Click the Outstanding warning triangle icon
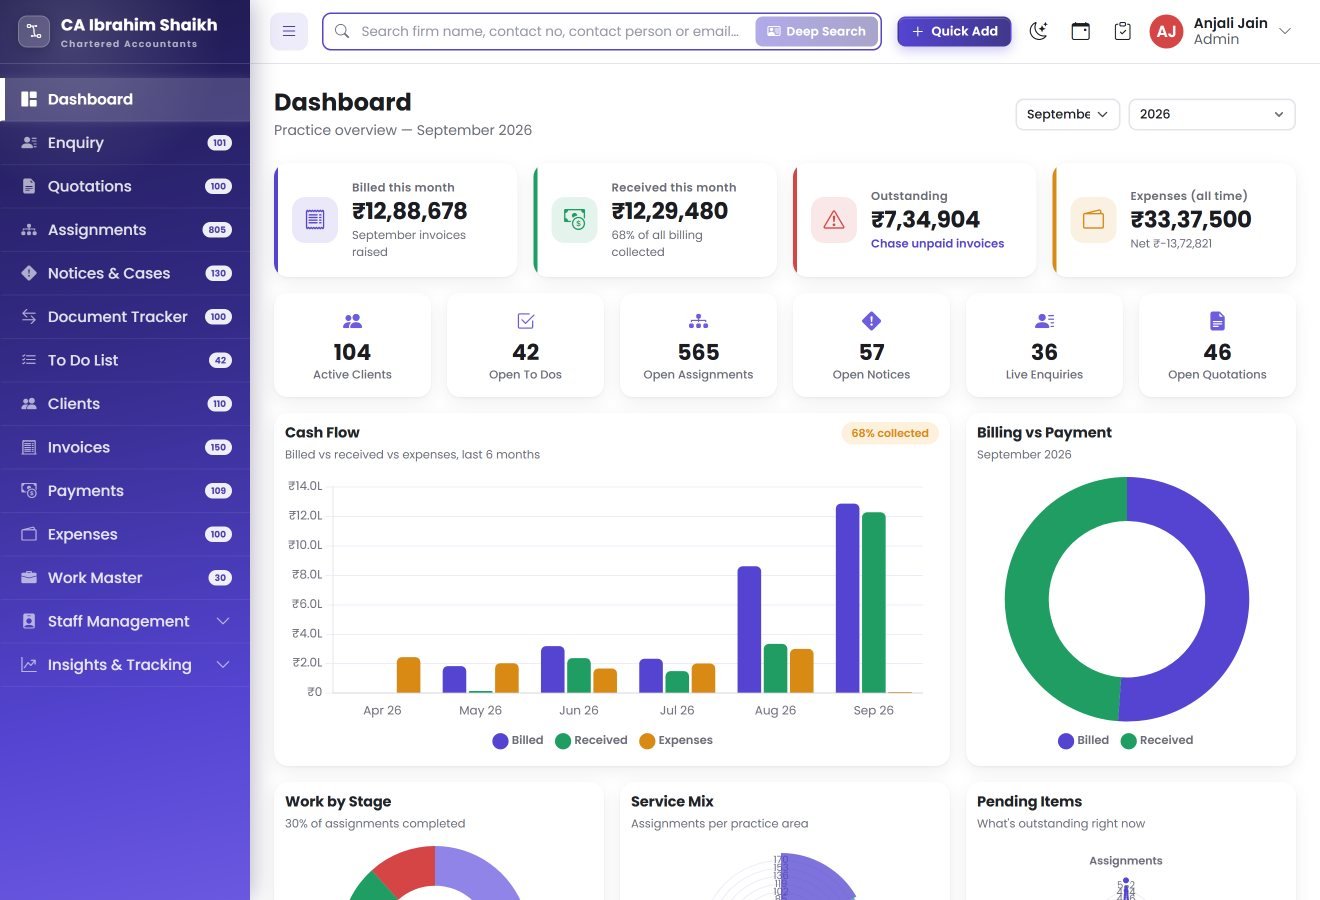1320x900 pixels. [x=834, y=220]
